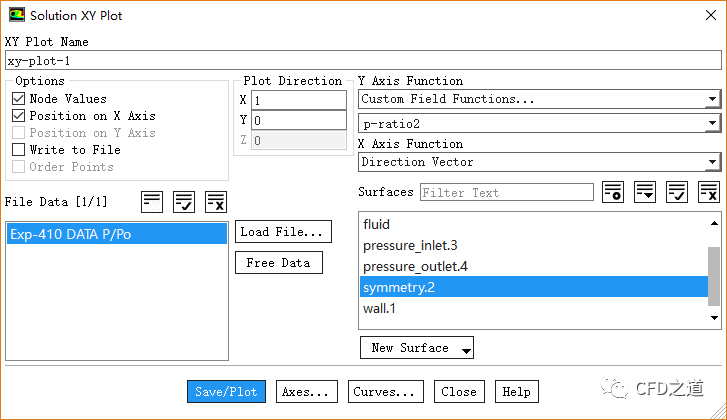Enable Write to File checkbox
The width and height of the screenshot is (727, 420).
pyautogui.click(x=19, y=150)
